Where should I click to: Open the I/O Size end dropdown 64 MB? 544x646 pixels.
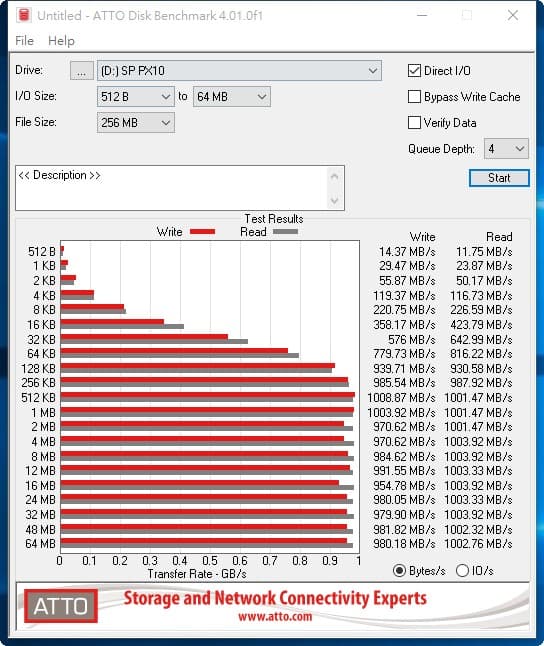pyautogui.click(x=232, y=97)
